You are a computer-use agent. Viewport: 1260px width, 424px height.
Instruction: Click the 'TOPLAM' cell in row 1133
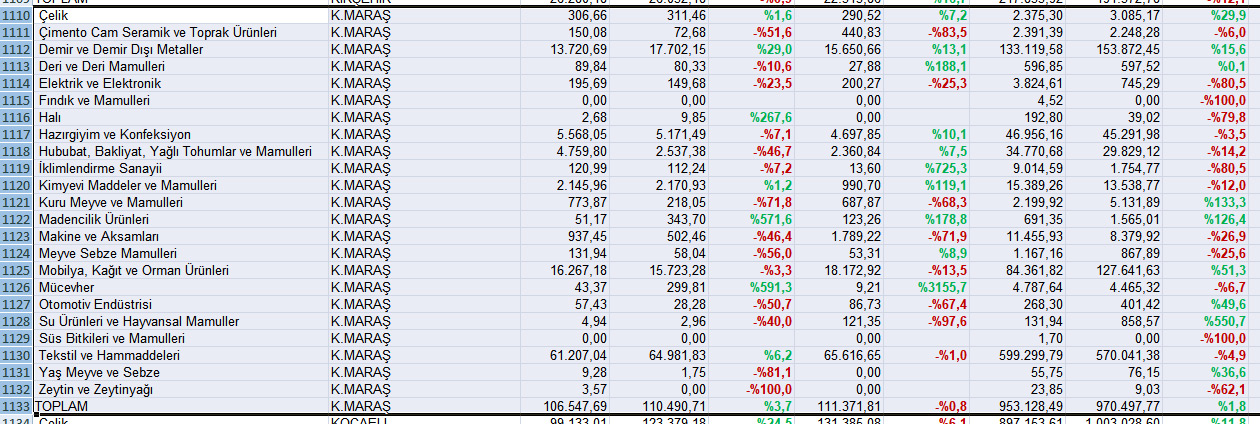(x=181, y=407)
